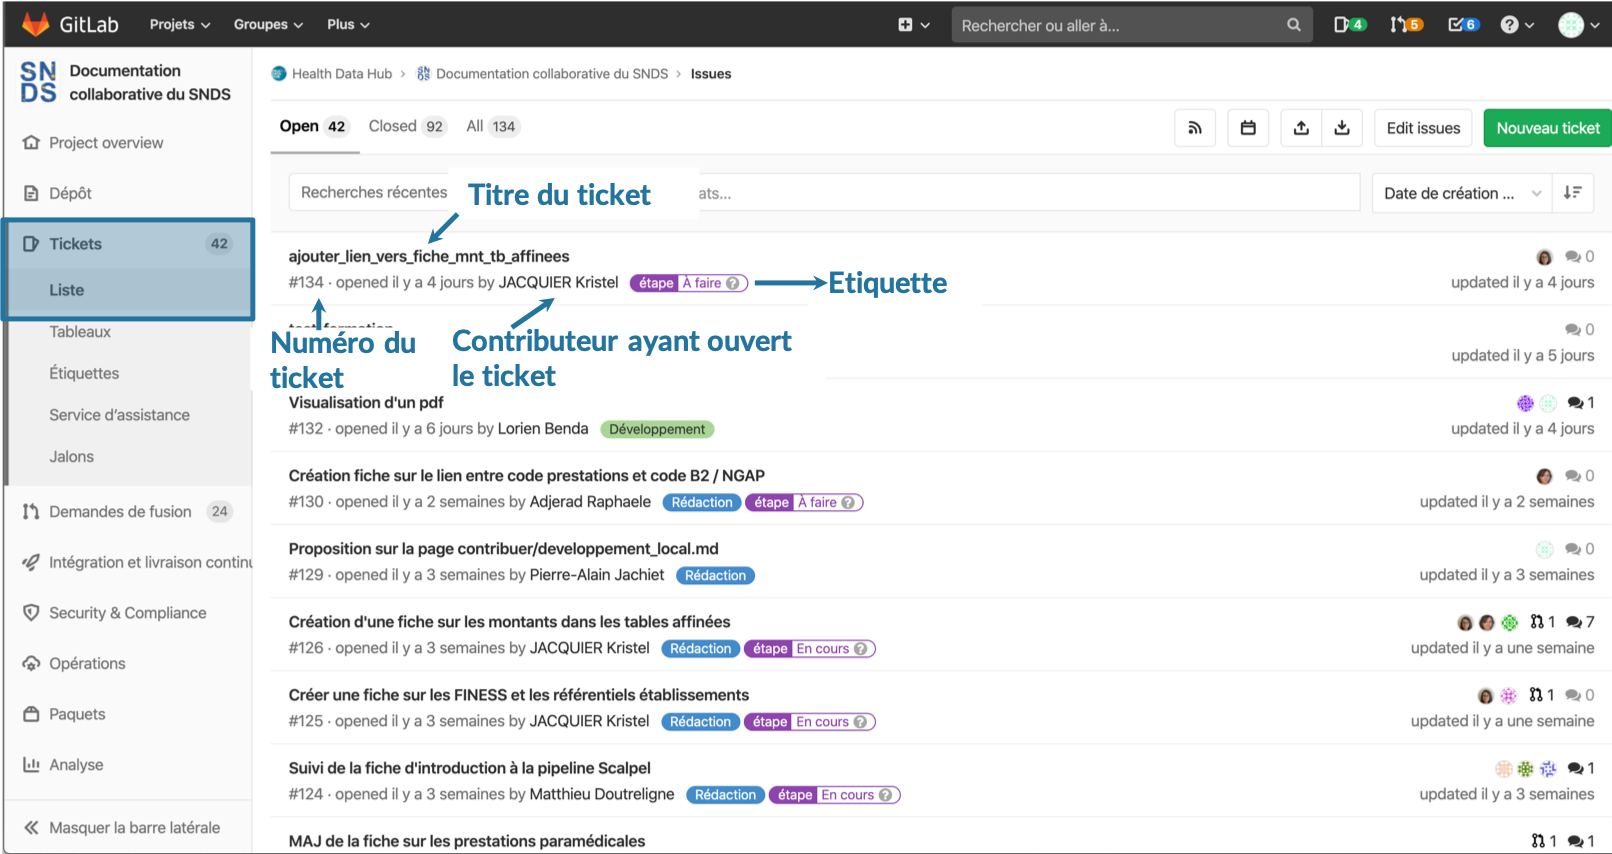Focus the Rechercher ou aller à search field

(1120, 25)
